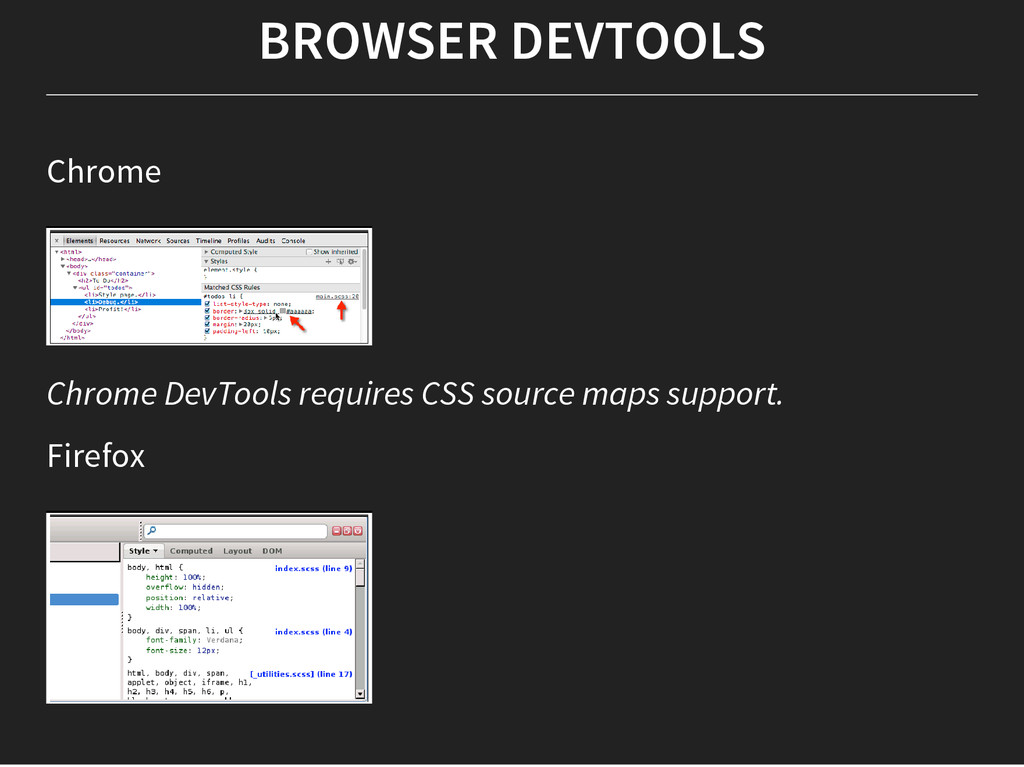Switch to the DOM tab in Firebug
The width and height of the screenshot is (1024, 767).
pyautogui.click(x=272, y=551)
